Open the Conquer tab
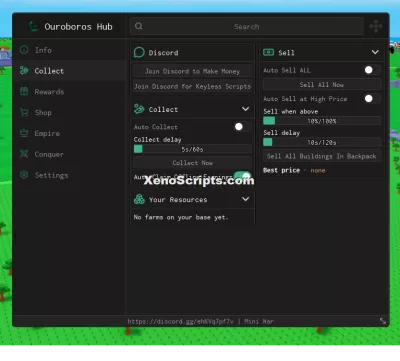This screenshot has width=400, height=361. pyautogui.click(x=69, y=154)
